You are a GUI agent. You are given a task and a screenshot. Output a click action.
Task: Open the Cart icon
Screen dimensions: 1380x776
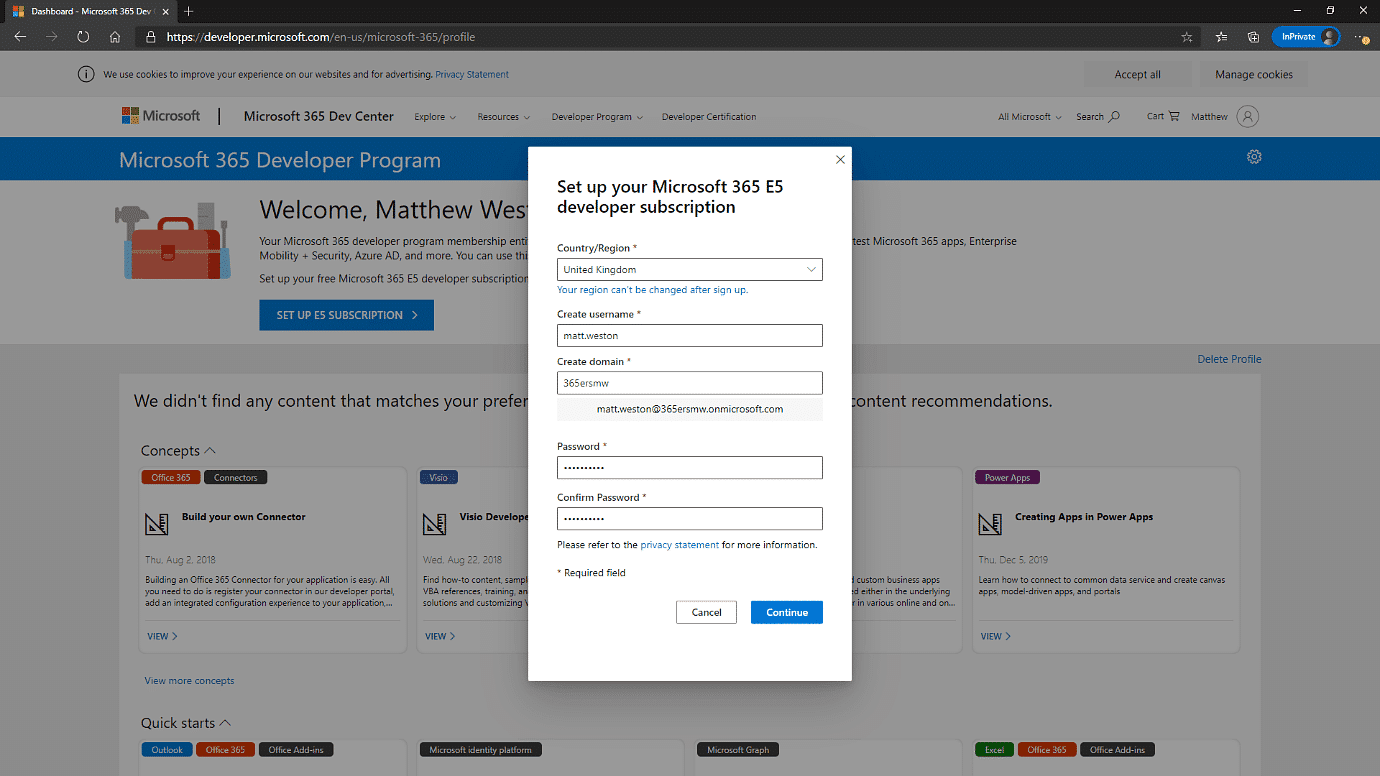[1163, 116]
